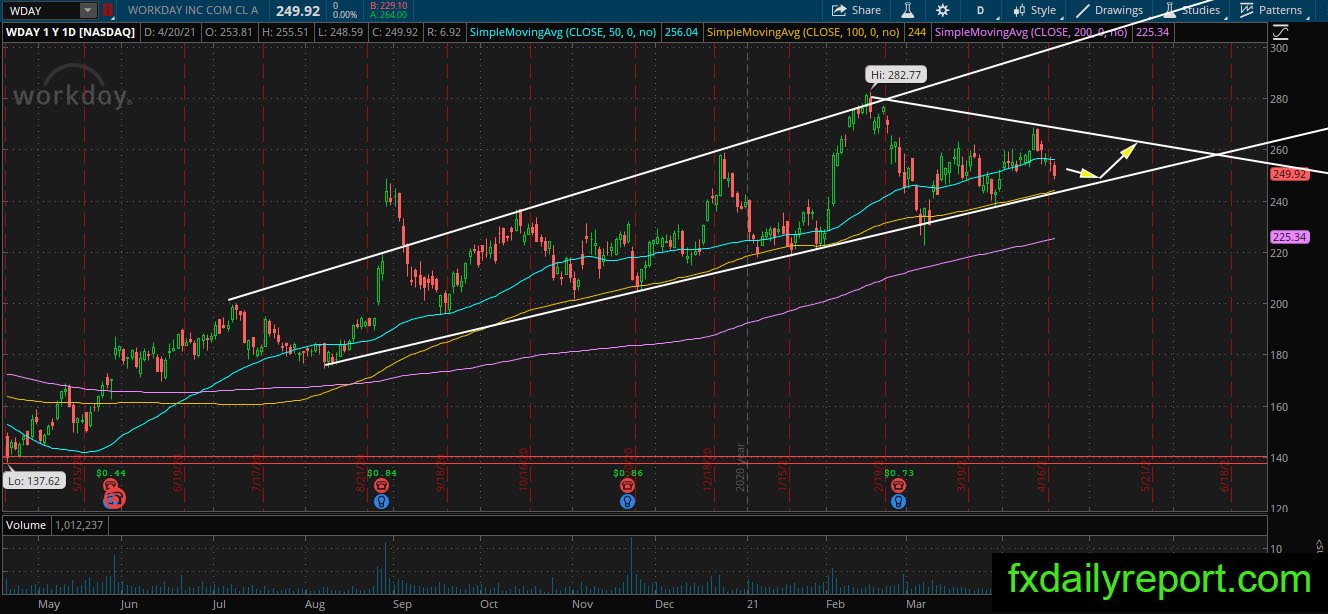Image resolution: width=1328 pixels, height=614 pixels.
Task: Open the D timeframe aggregation dropdown
Action: pos(980,10)
